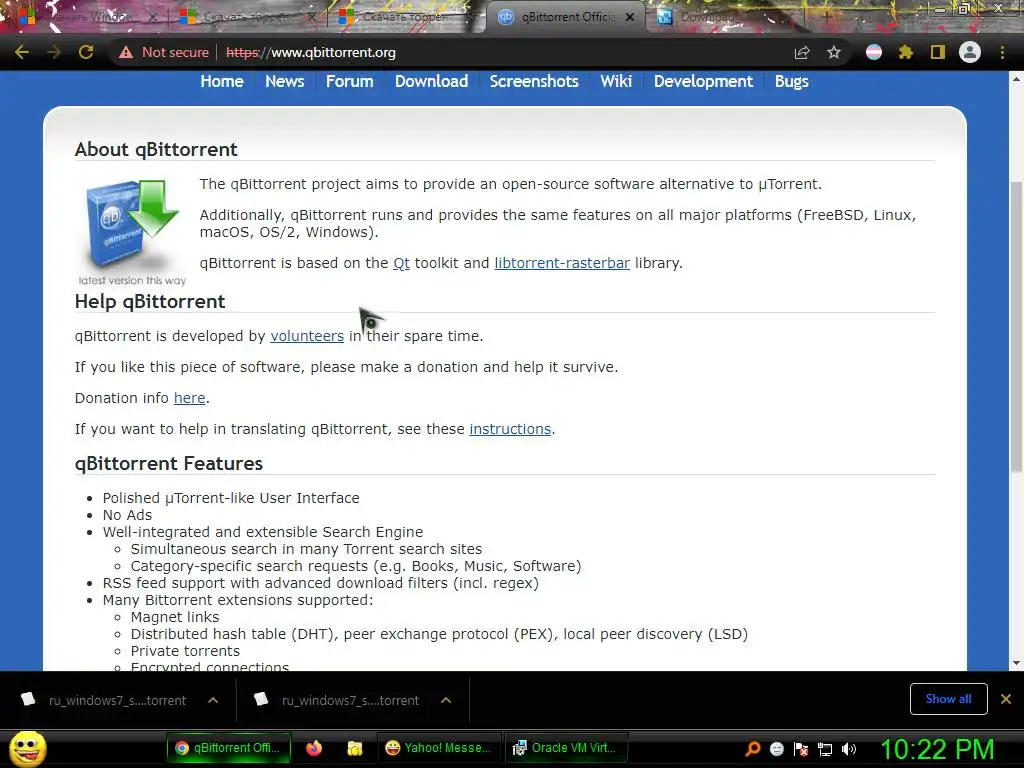Click the volume speaker tray icon
This screenshot has width=1024, height=768.
(x=849, y=748)
